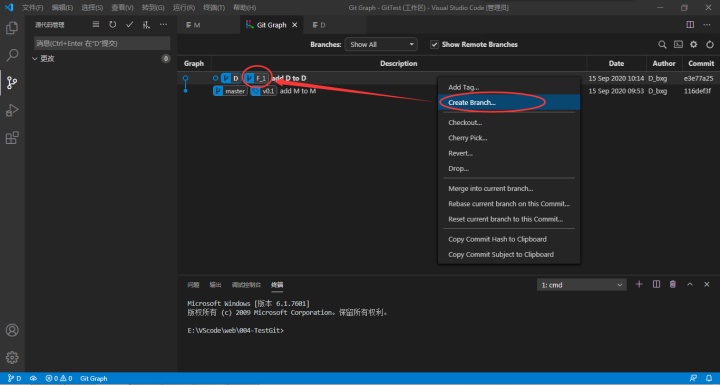
Task: Choose Merge into current branch
Action: tap(509, 188)
